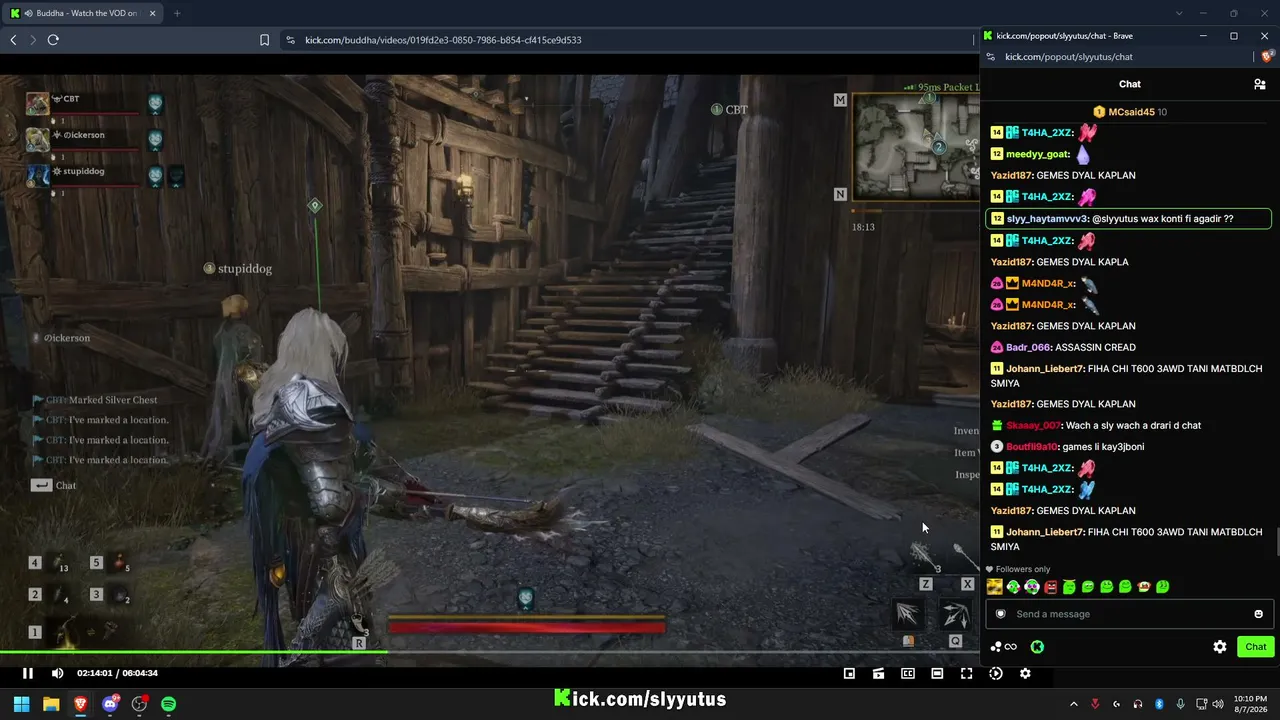Click the Brave icon in the taskbar

pyautogui.click(x=80, y=704)
